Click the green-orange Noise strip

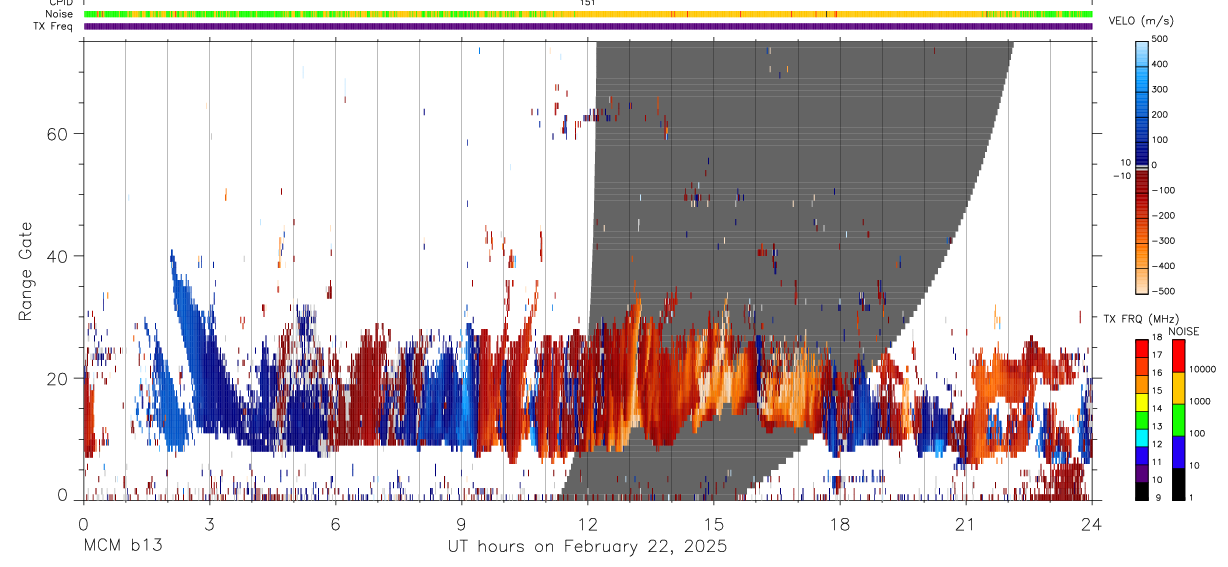588,14
